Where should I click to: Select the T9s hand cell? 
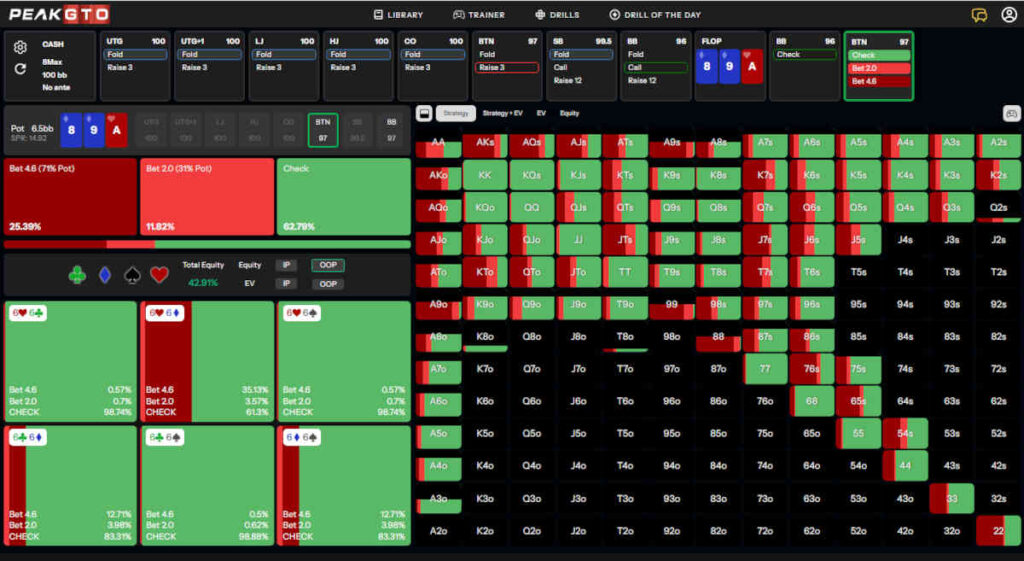[671, 272]
